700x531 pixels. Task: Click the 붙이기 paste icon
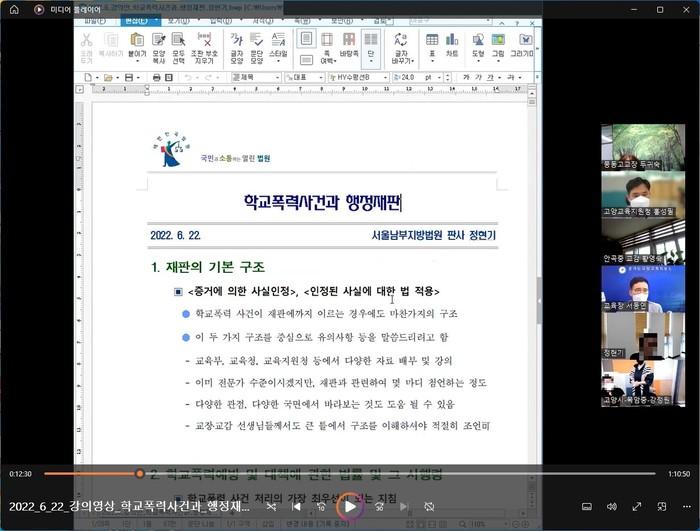137,47
